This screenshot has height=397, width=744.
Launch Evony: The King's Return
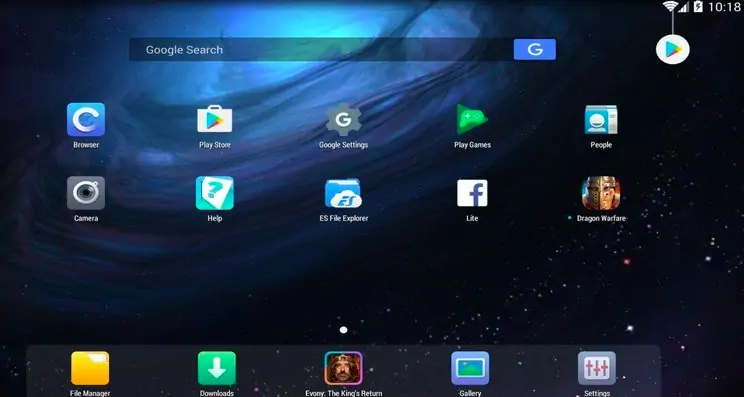coord(344,368)
